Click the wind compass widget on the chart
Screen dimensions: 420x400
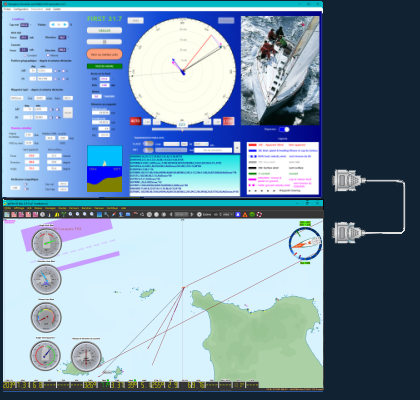point(305,244)
